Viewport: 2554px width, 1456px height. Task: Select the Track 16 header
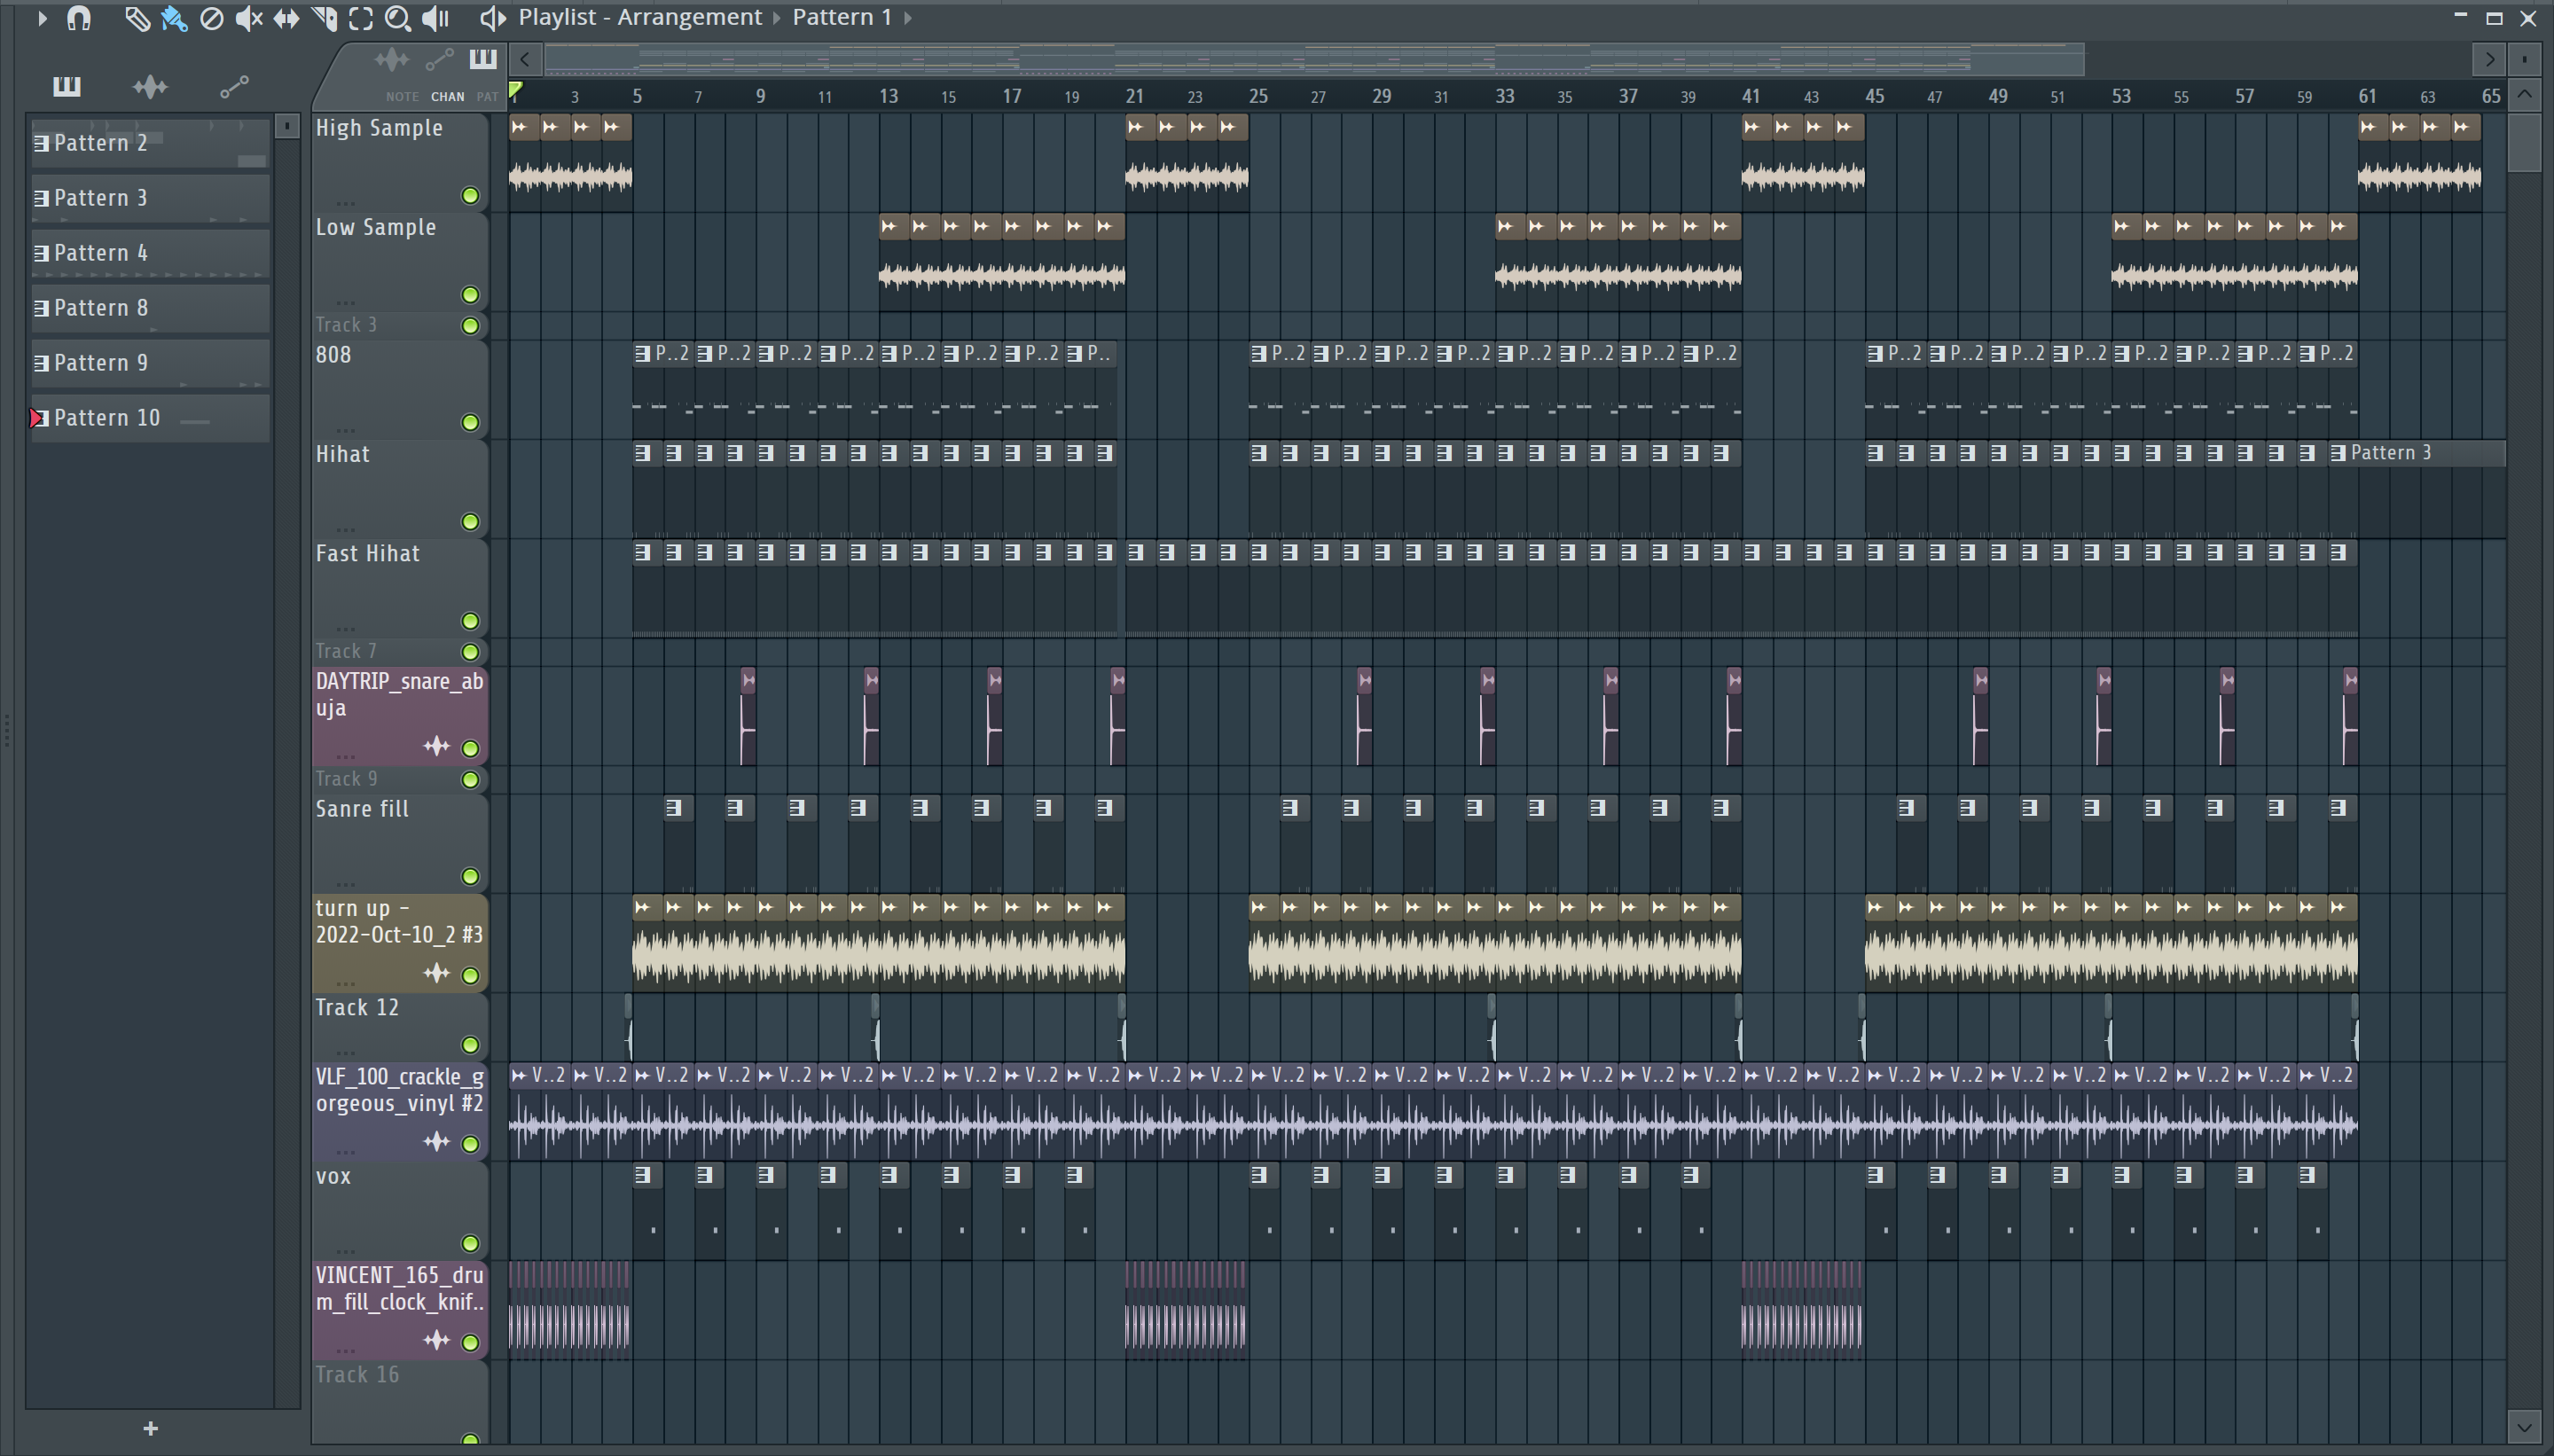pyautogui.click(x=400, y=1402)
